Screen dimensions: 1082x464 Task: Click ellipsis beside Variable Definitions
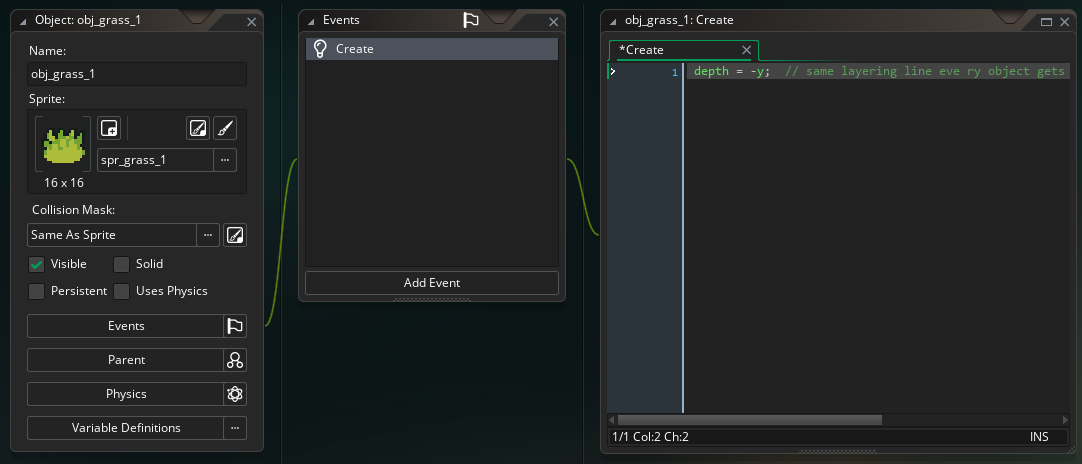[x=235, y=428]
